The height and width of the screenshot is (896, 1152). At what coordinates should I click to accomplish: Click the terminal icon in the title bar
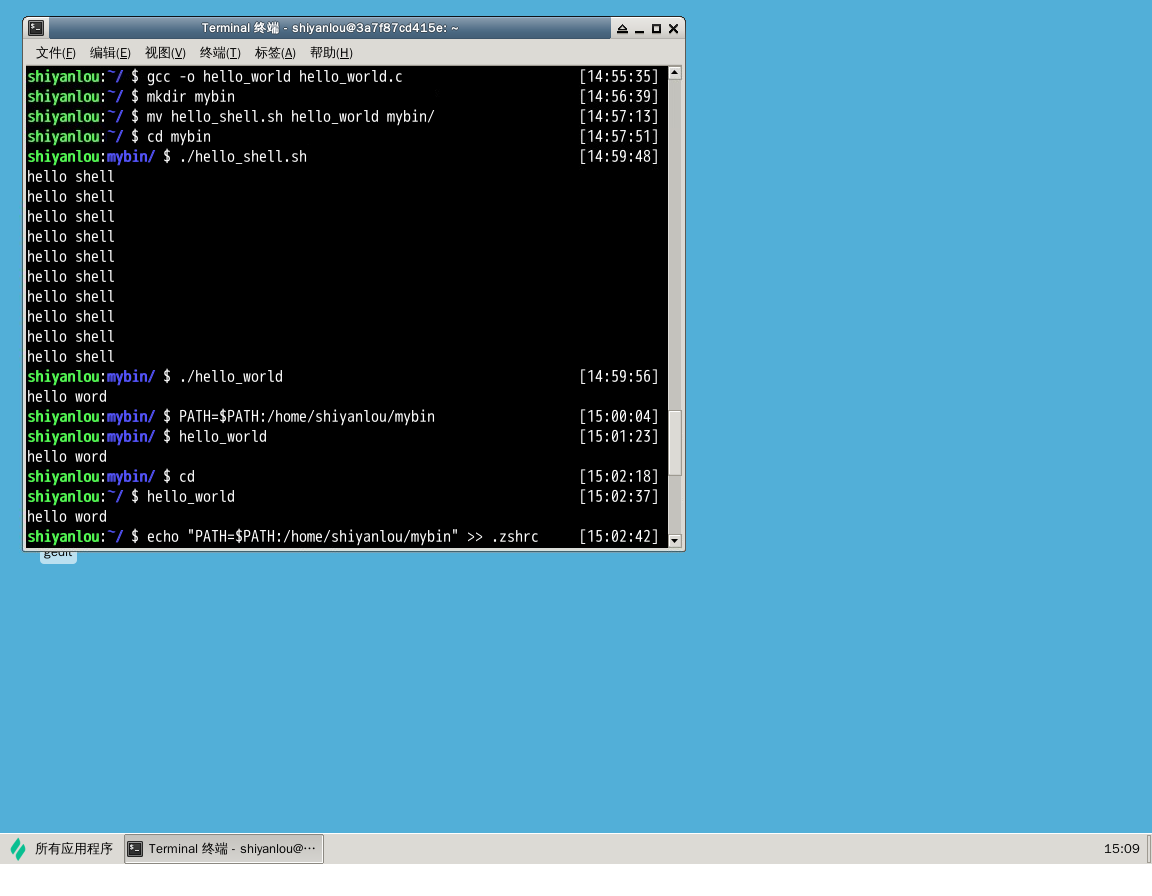coord(36,28)
